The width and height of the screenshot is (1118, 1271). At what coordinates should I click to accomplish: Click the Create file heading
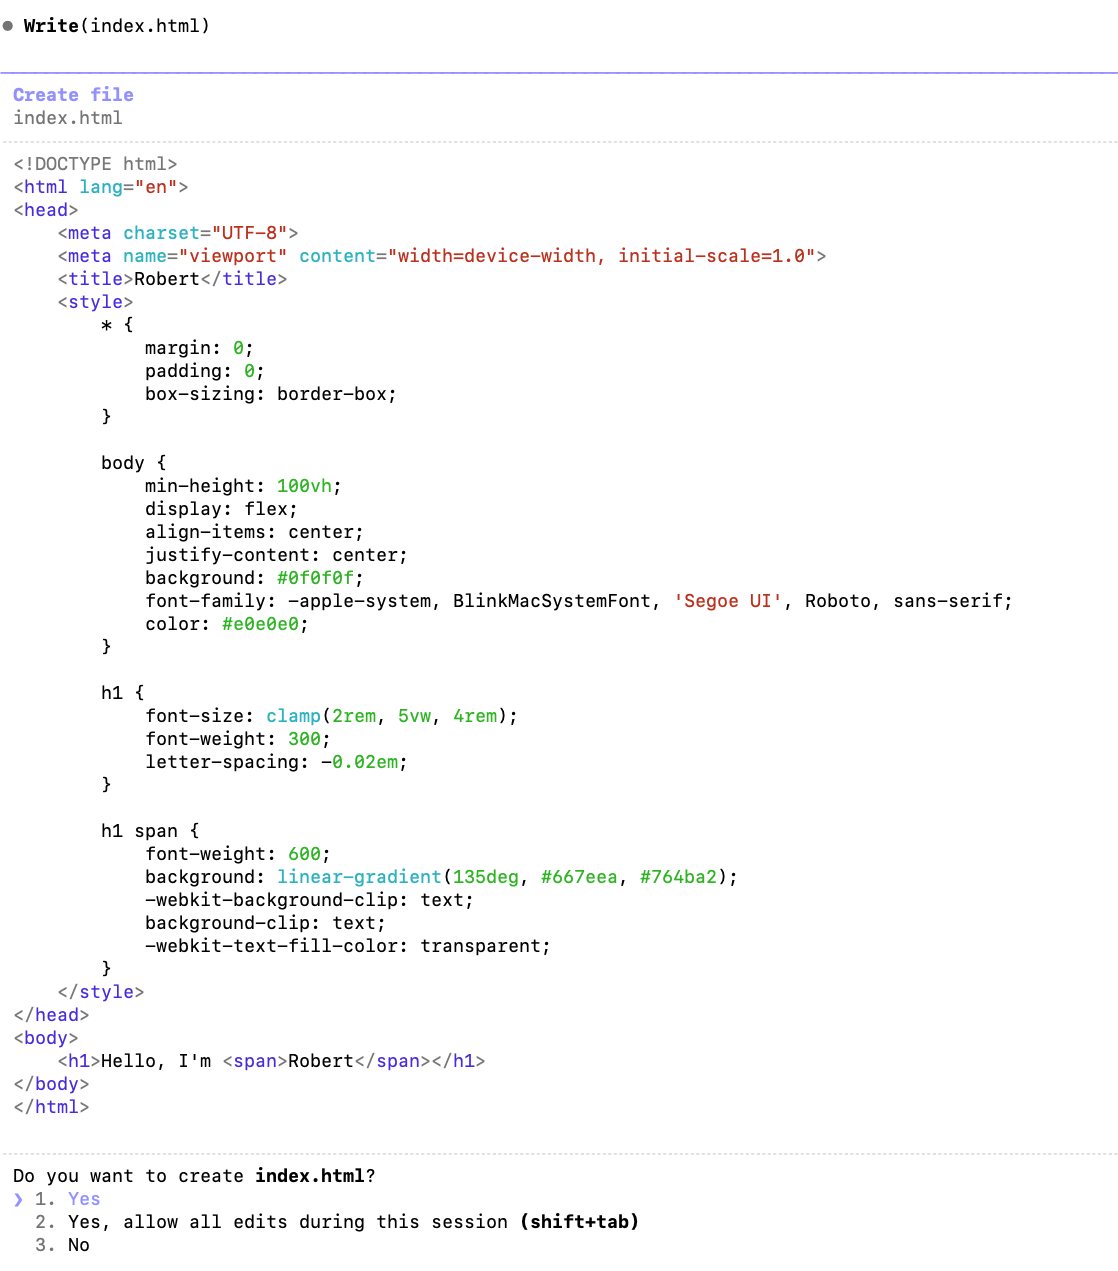click(73, 95)
